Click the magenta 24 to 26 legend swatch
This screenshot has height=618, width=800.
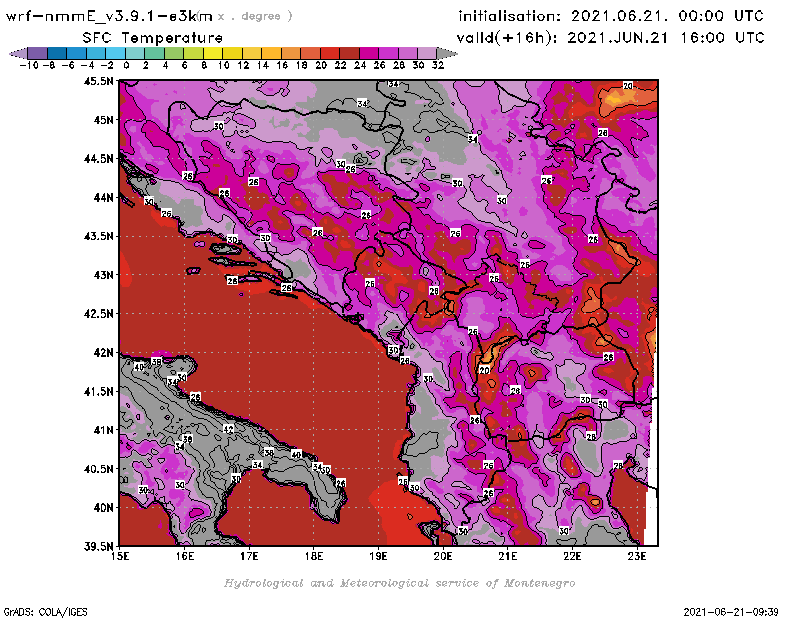pyautogui.click(x=368, y=53)
